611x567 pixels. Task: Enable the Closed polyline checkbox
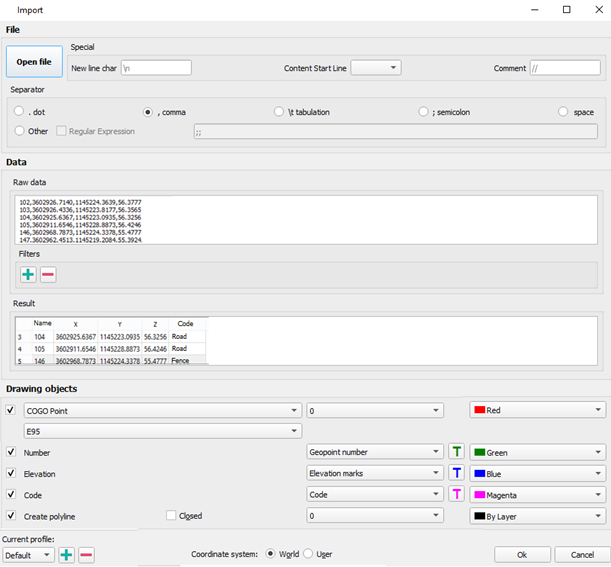tap(171, 516)
